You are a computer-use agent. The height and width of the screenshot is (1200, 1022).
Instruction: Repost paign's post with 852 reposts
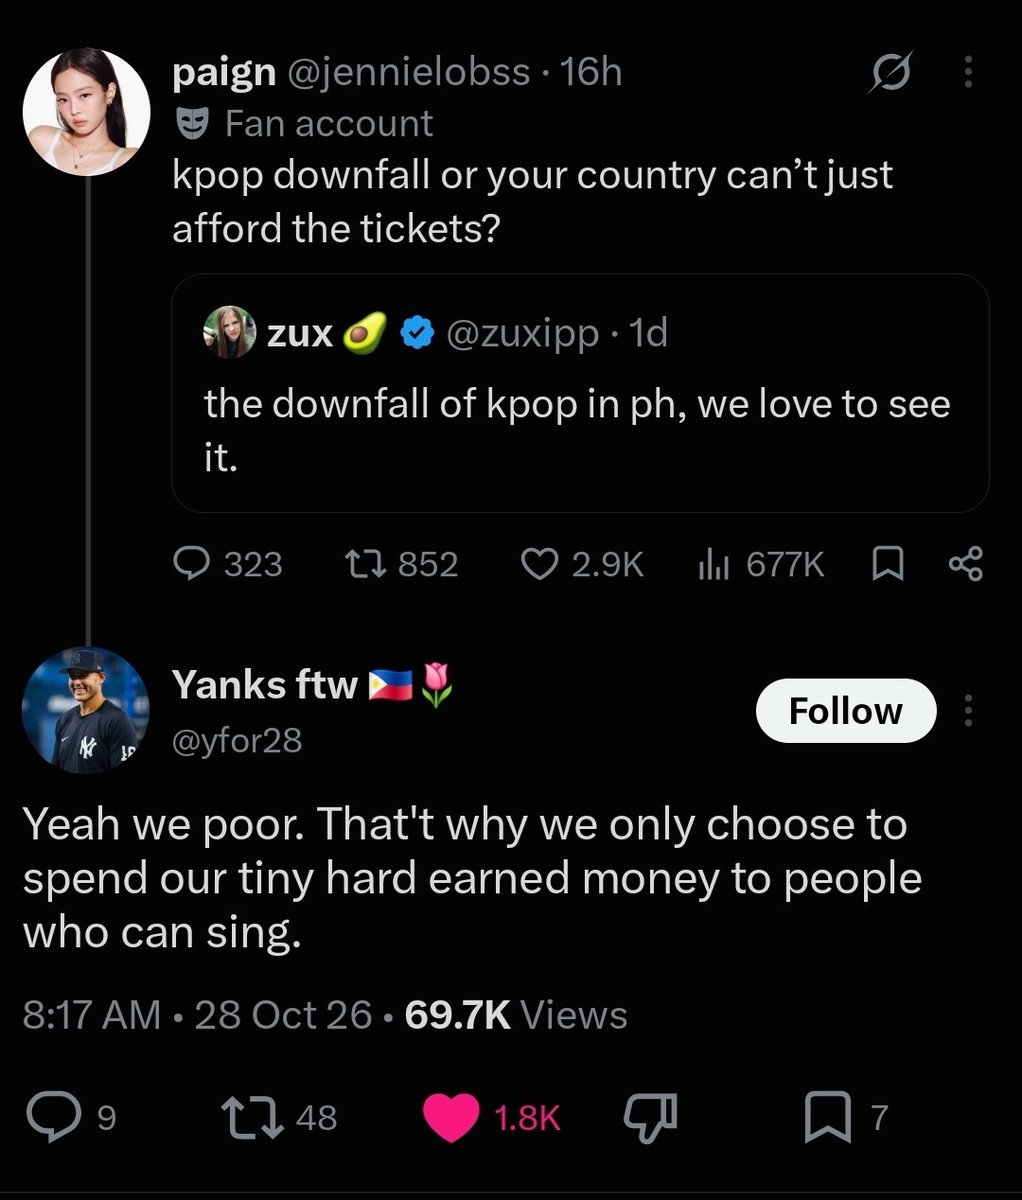[400, 565]
